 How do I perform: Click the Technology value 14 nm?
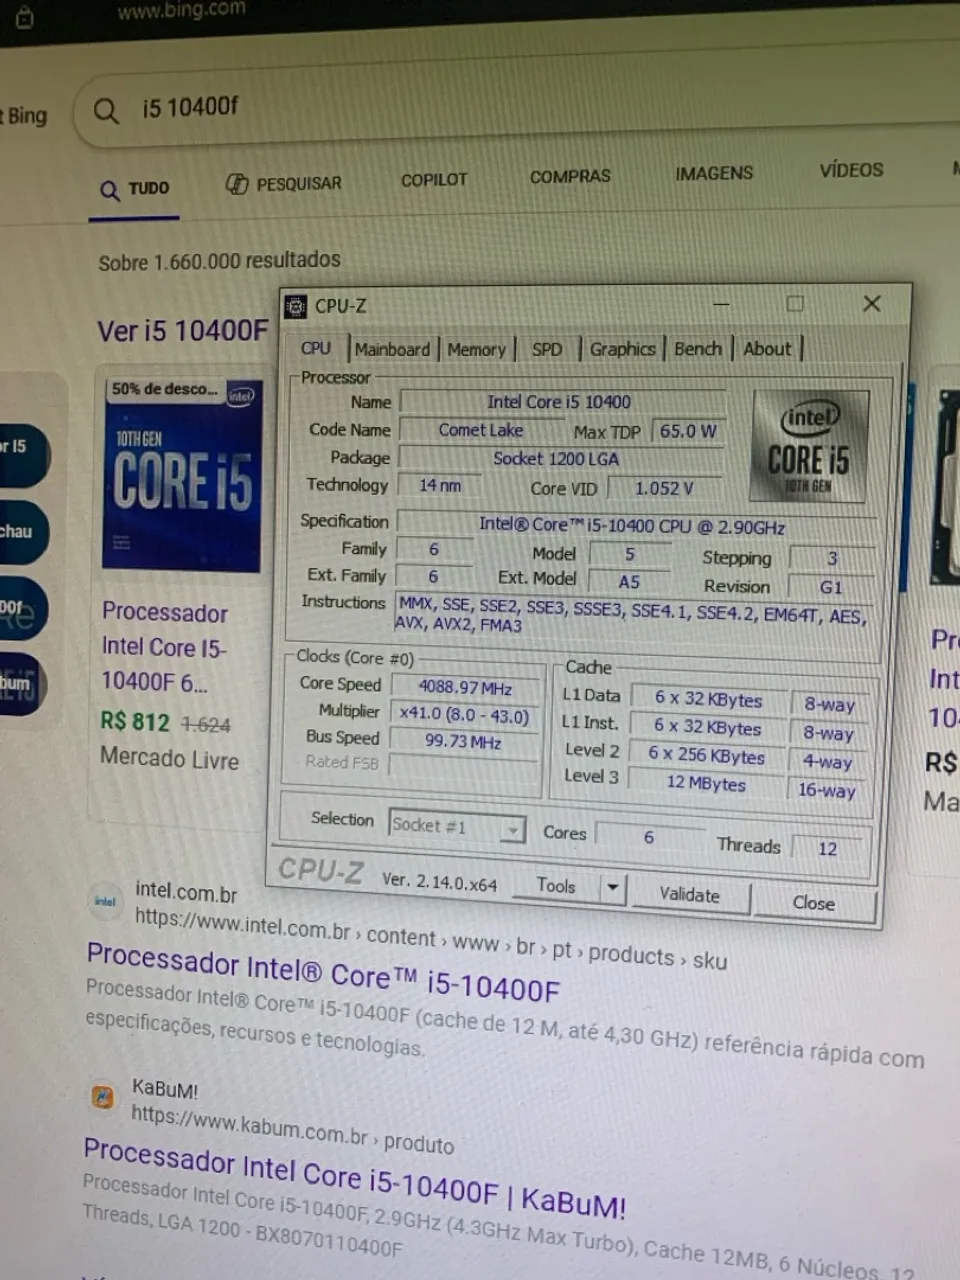[x=440, y=486]
